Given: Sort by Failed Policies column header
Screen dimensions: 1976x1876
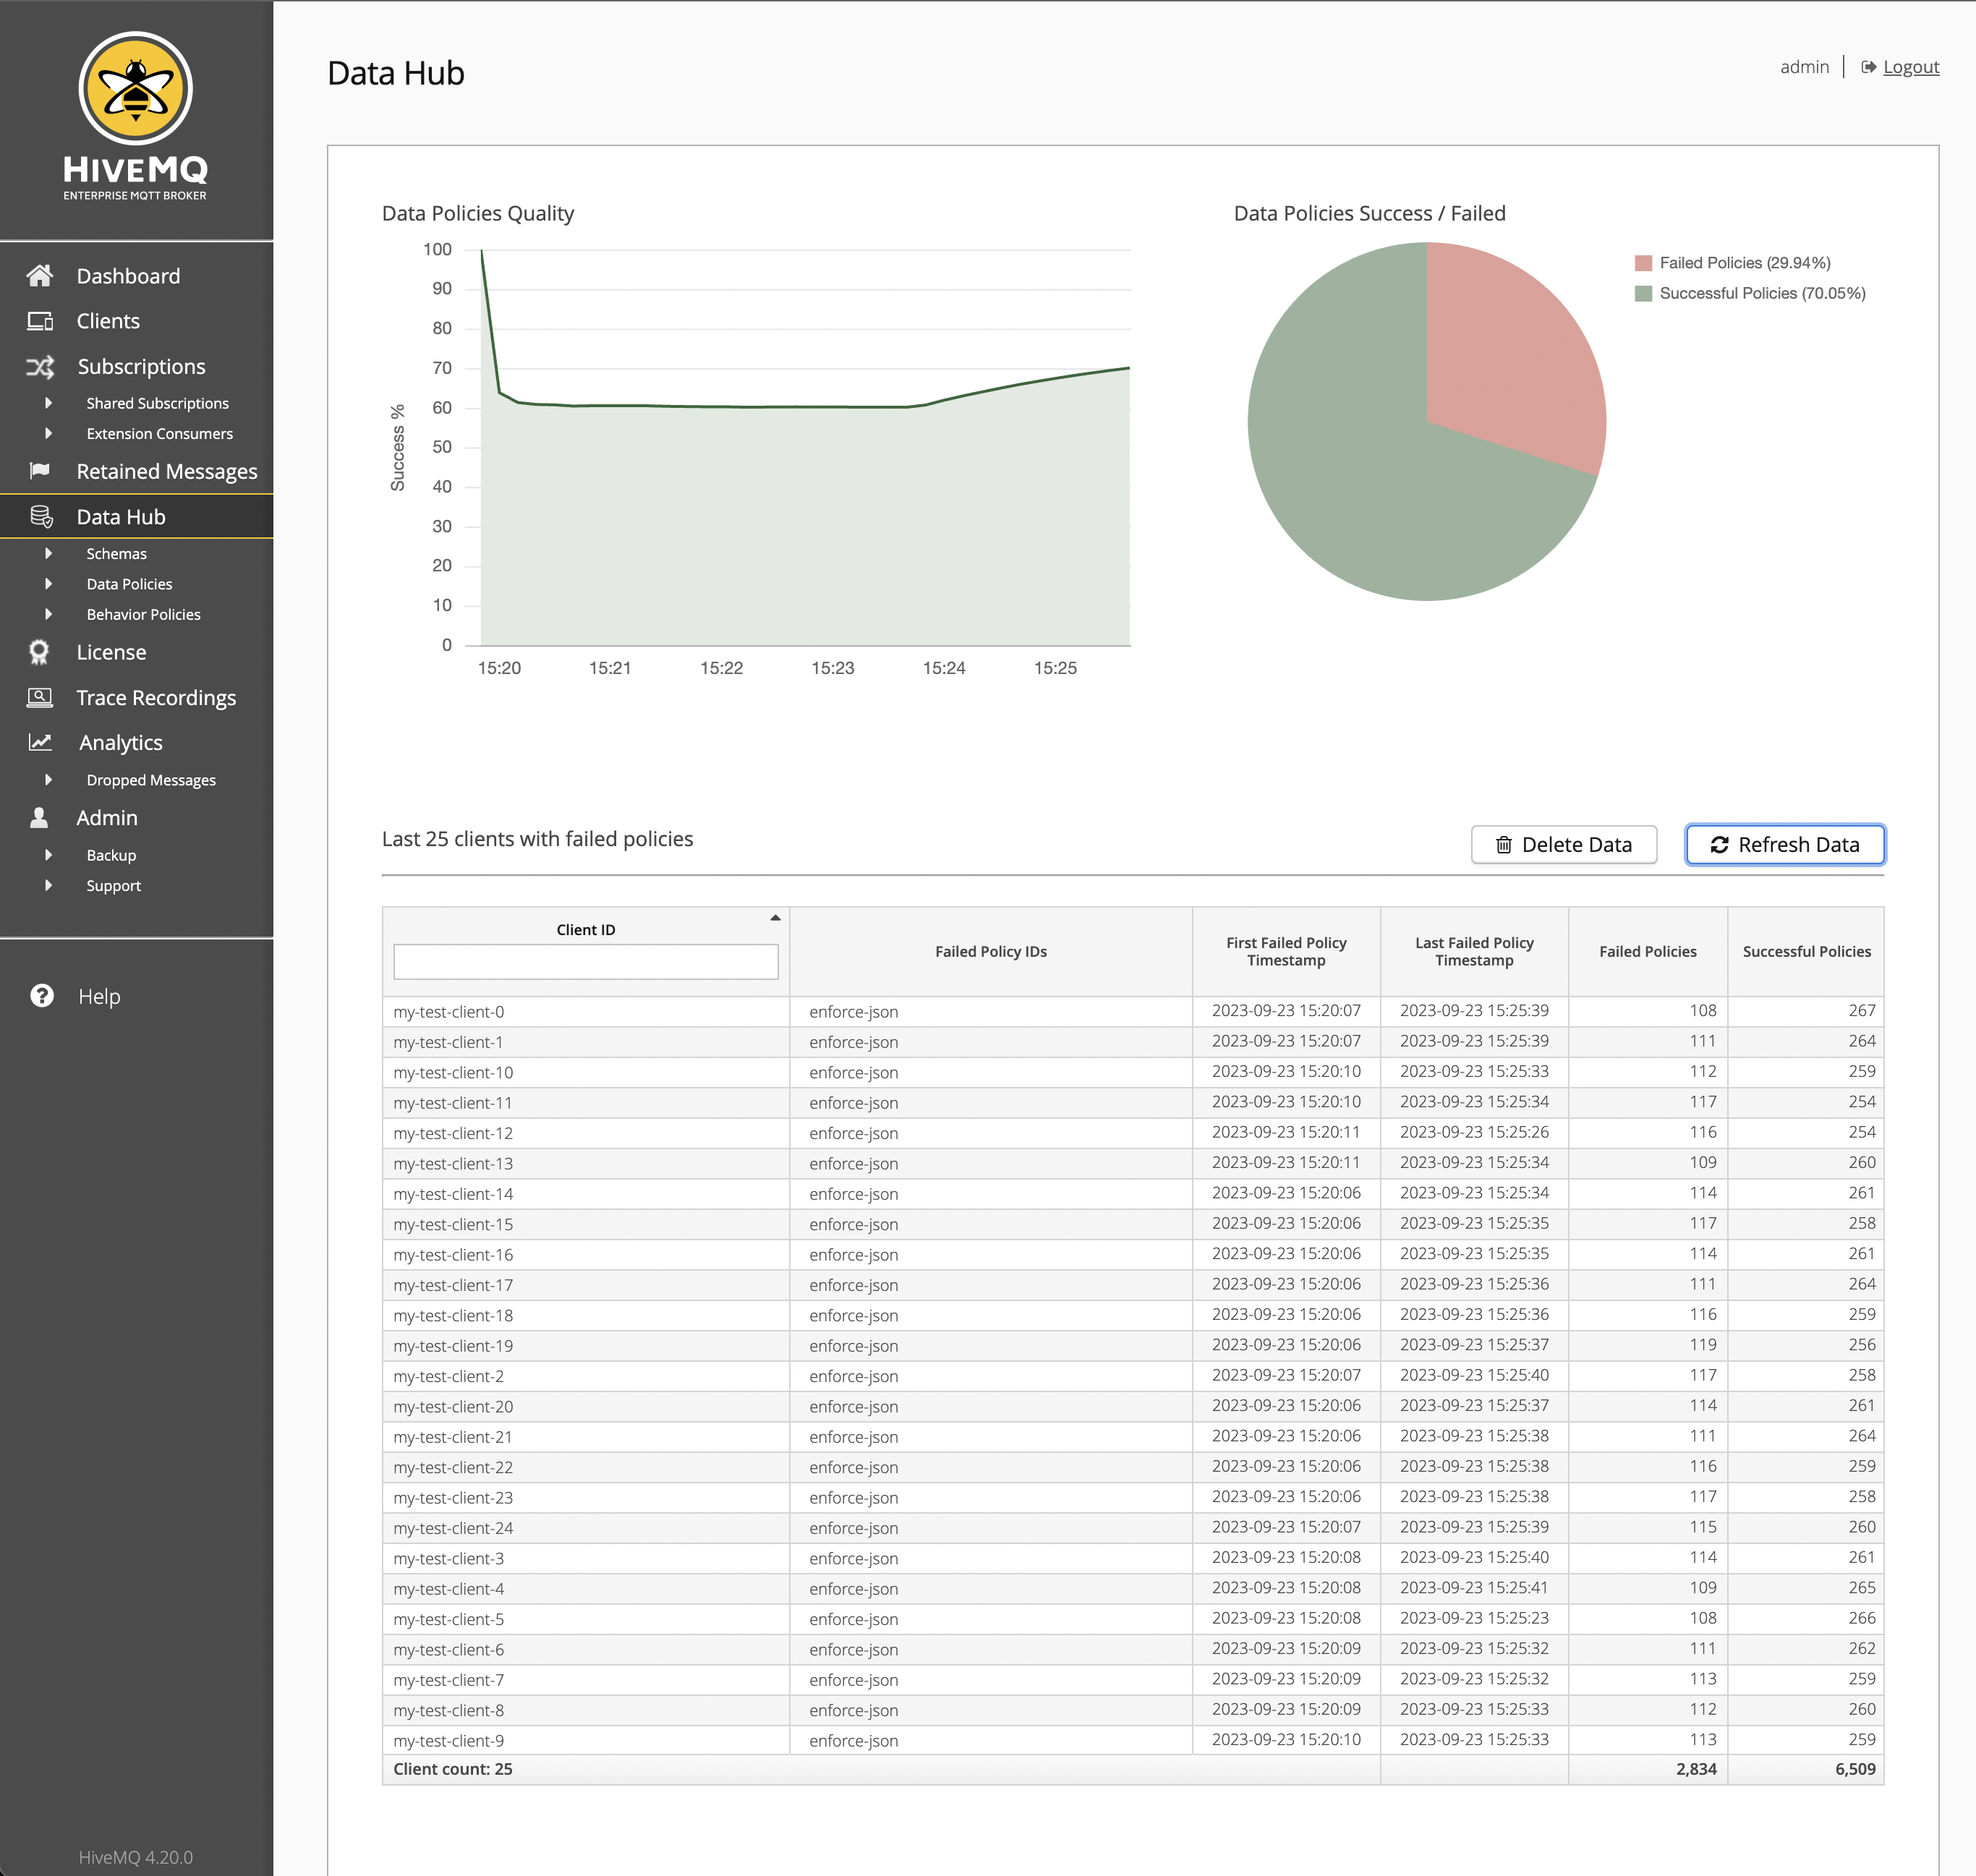Looking at the screenshot, I should pyautogui.click(x=1648, y=951).
